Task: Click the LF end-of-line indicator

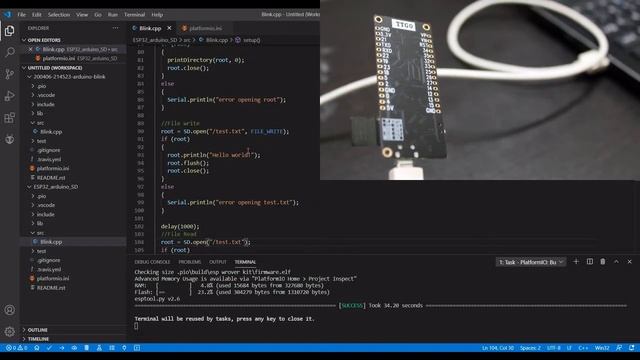Action: point(569,348)
